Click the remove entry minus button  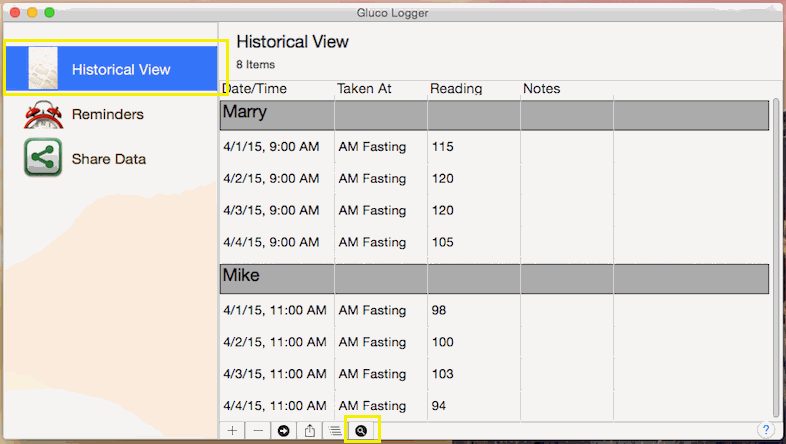point(258,430)
